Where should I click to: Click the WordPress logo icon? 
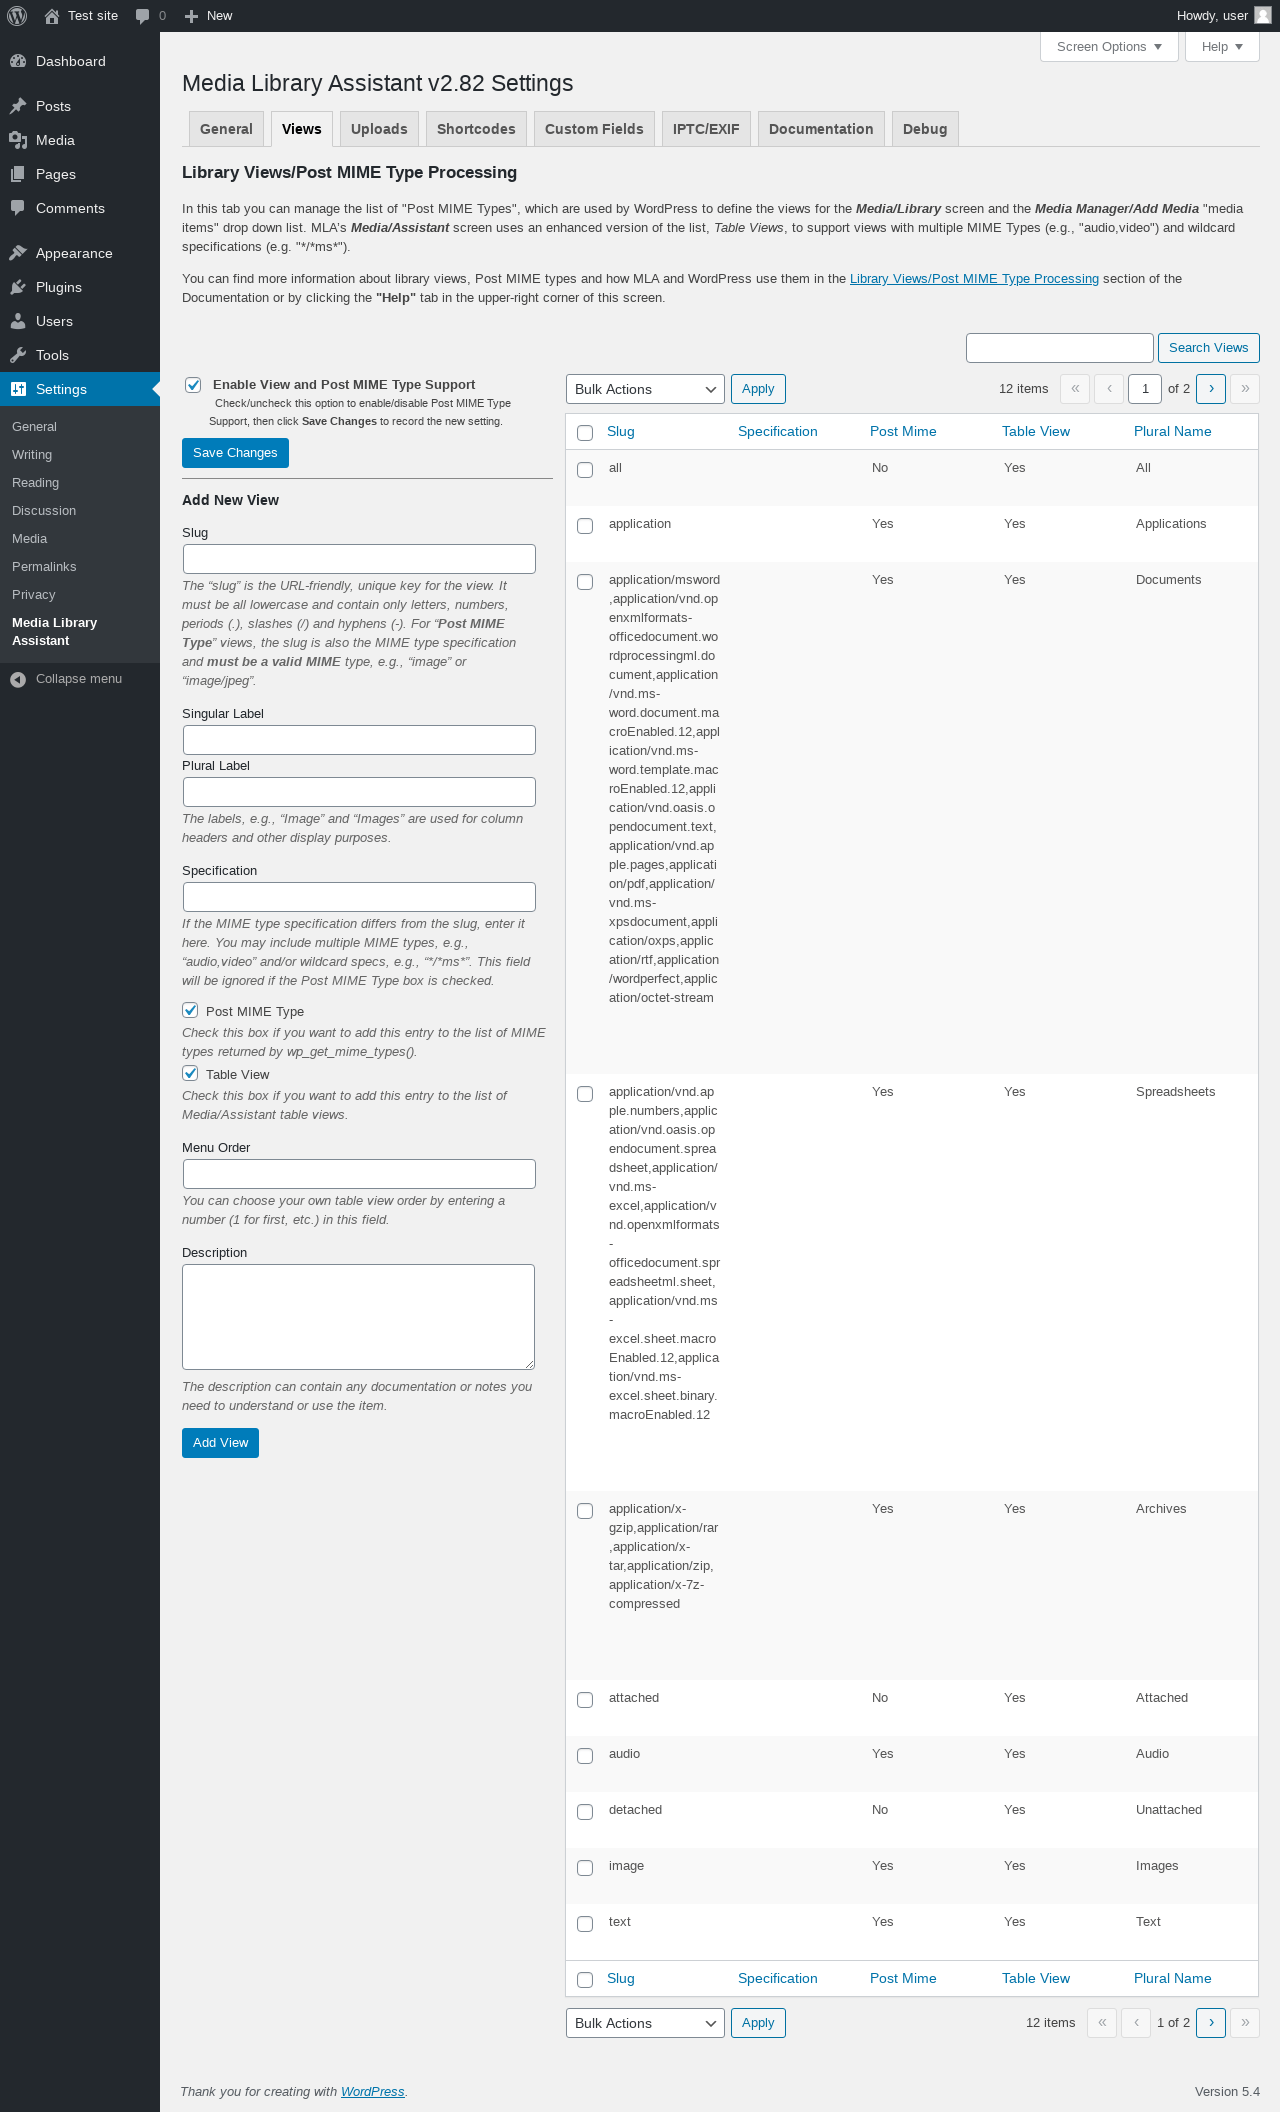(x=17, y=16)
